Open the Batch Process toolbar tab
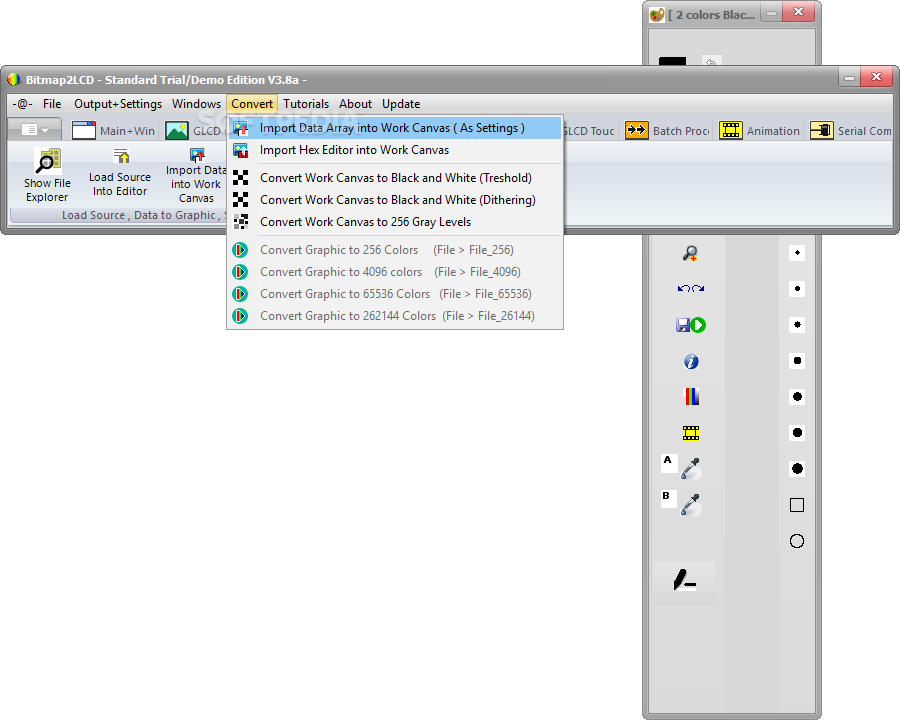The image size is (900, 720). tap(668, 131)
